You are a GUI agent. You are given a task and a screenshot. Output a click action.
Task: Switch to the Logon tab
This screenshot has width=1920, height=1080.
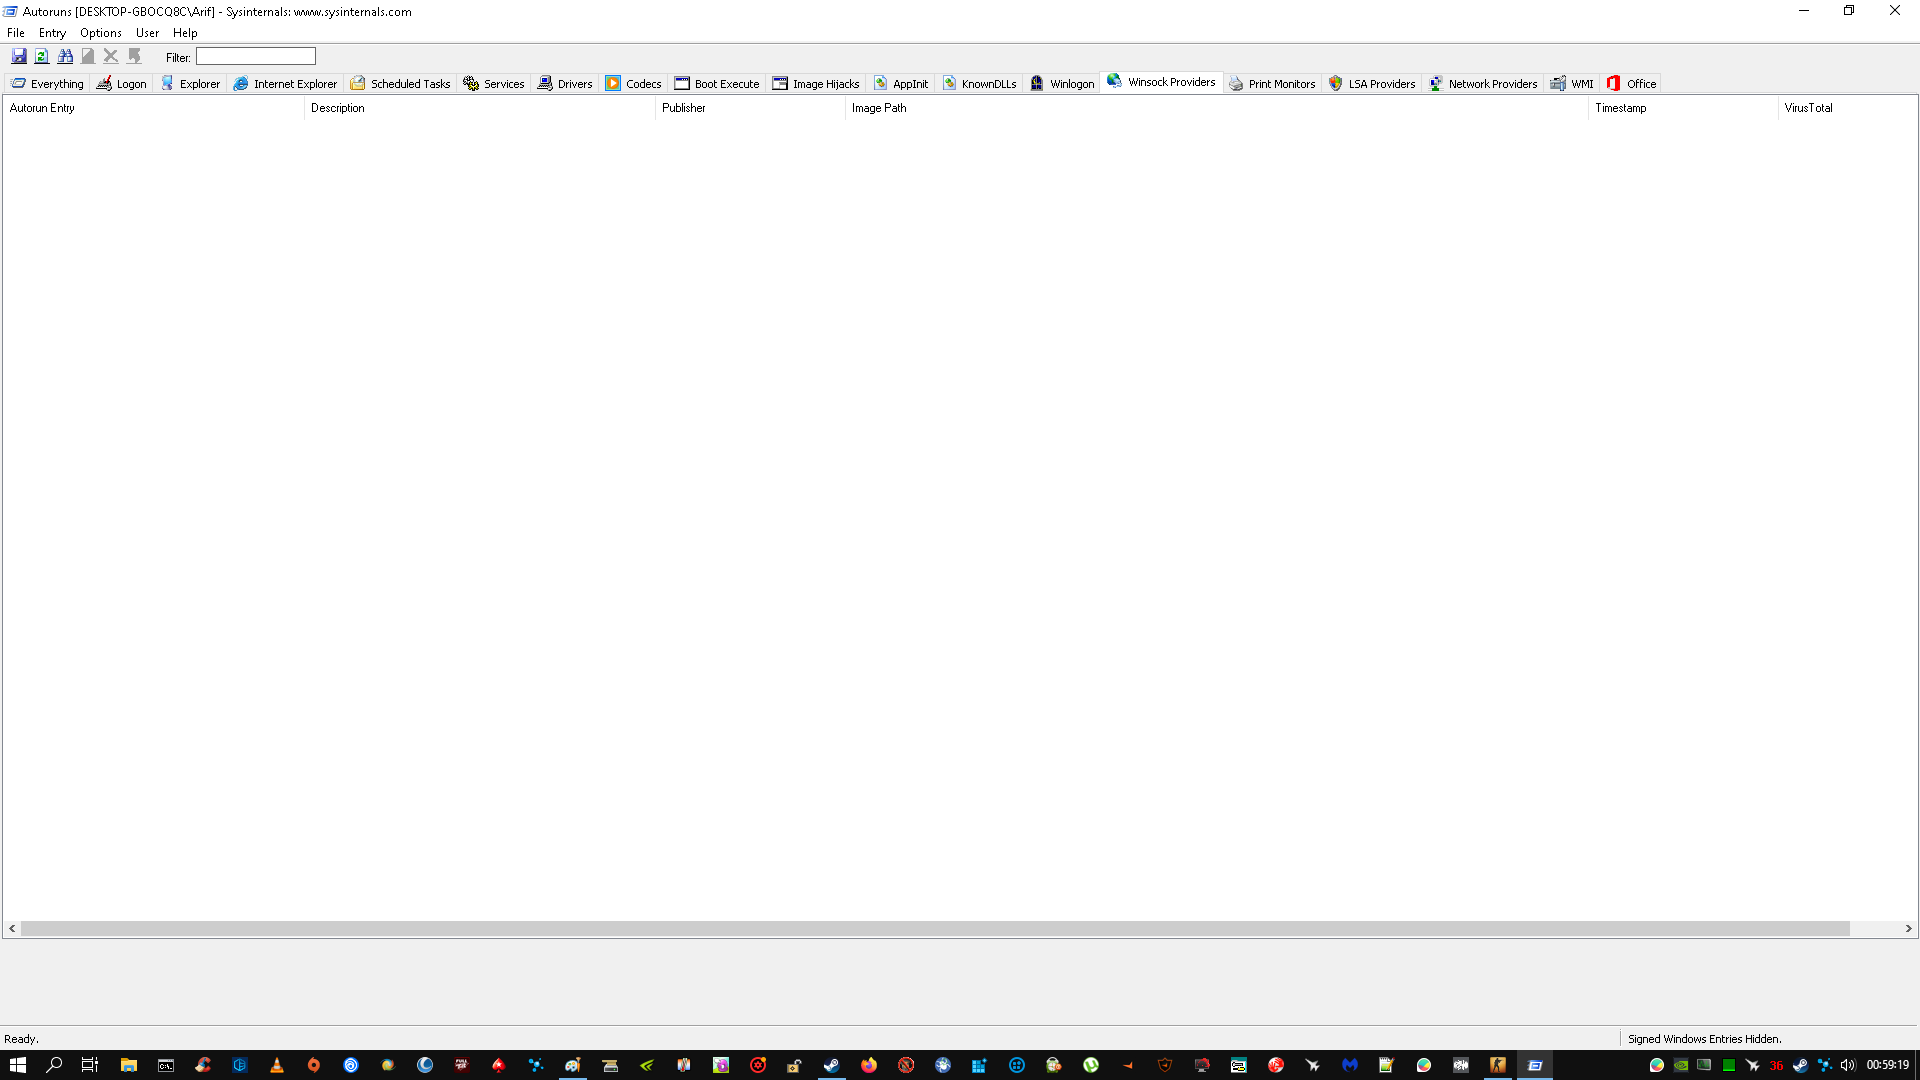coord(122,84)
